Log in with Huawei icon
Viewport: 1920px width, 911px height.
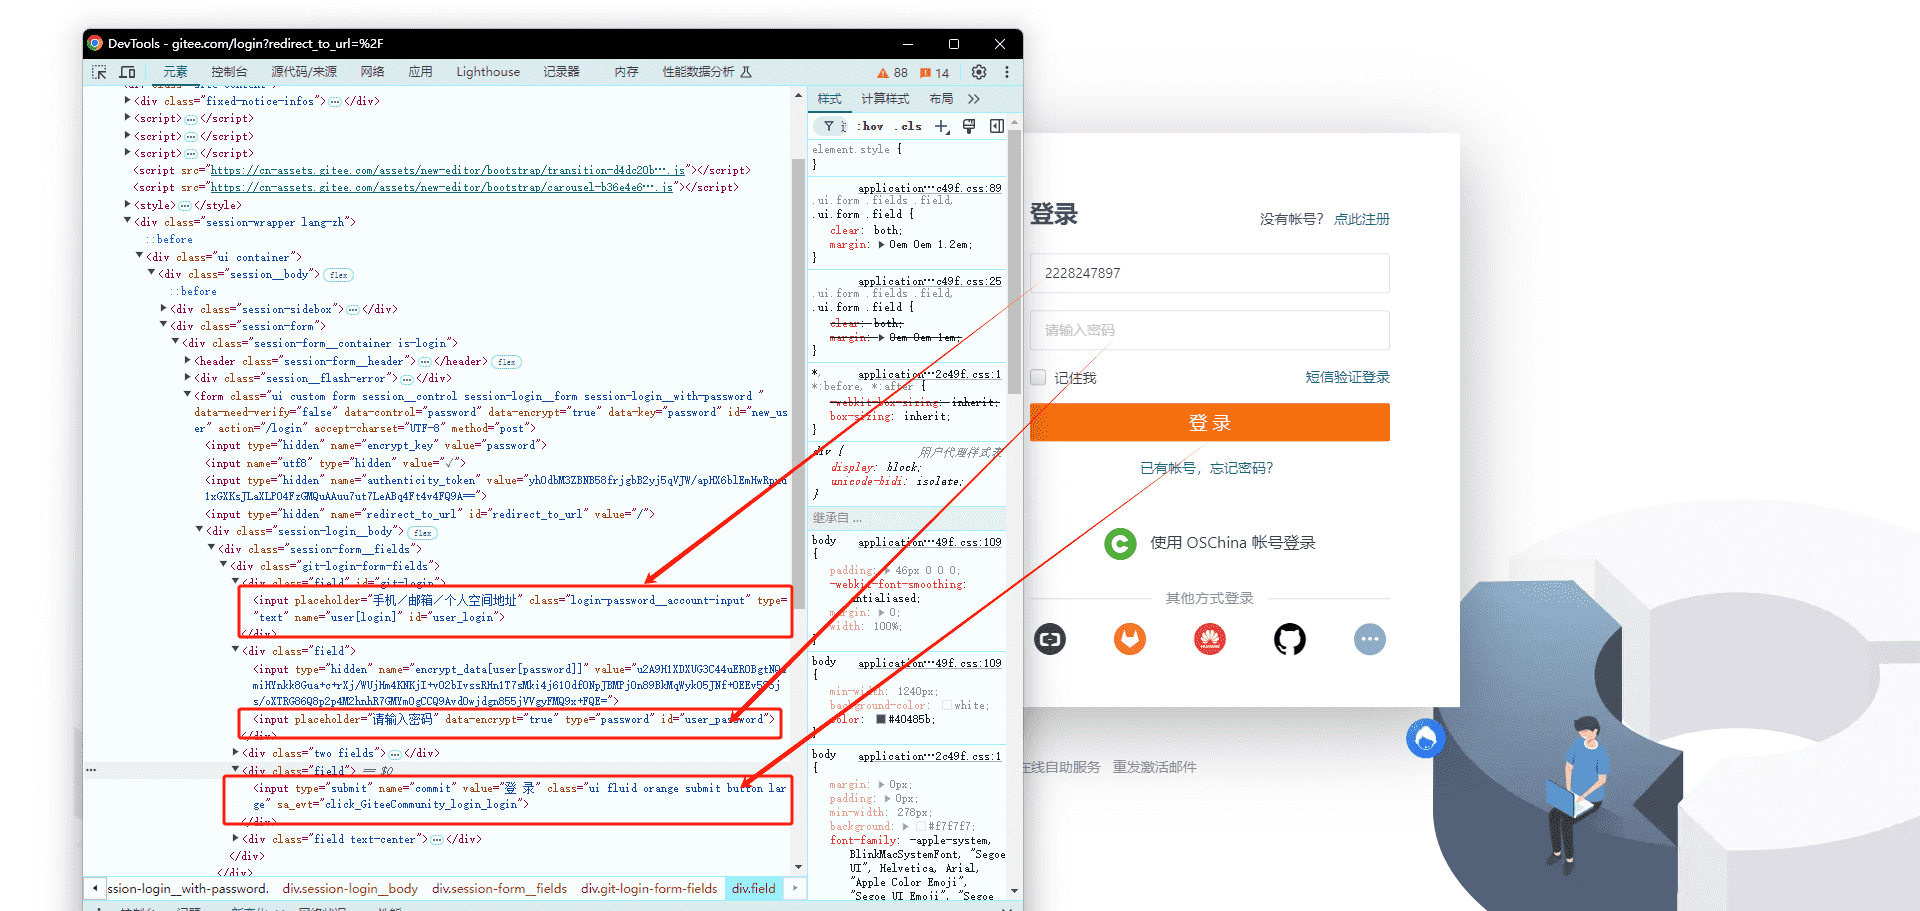(x=1210, y=639)
